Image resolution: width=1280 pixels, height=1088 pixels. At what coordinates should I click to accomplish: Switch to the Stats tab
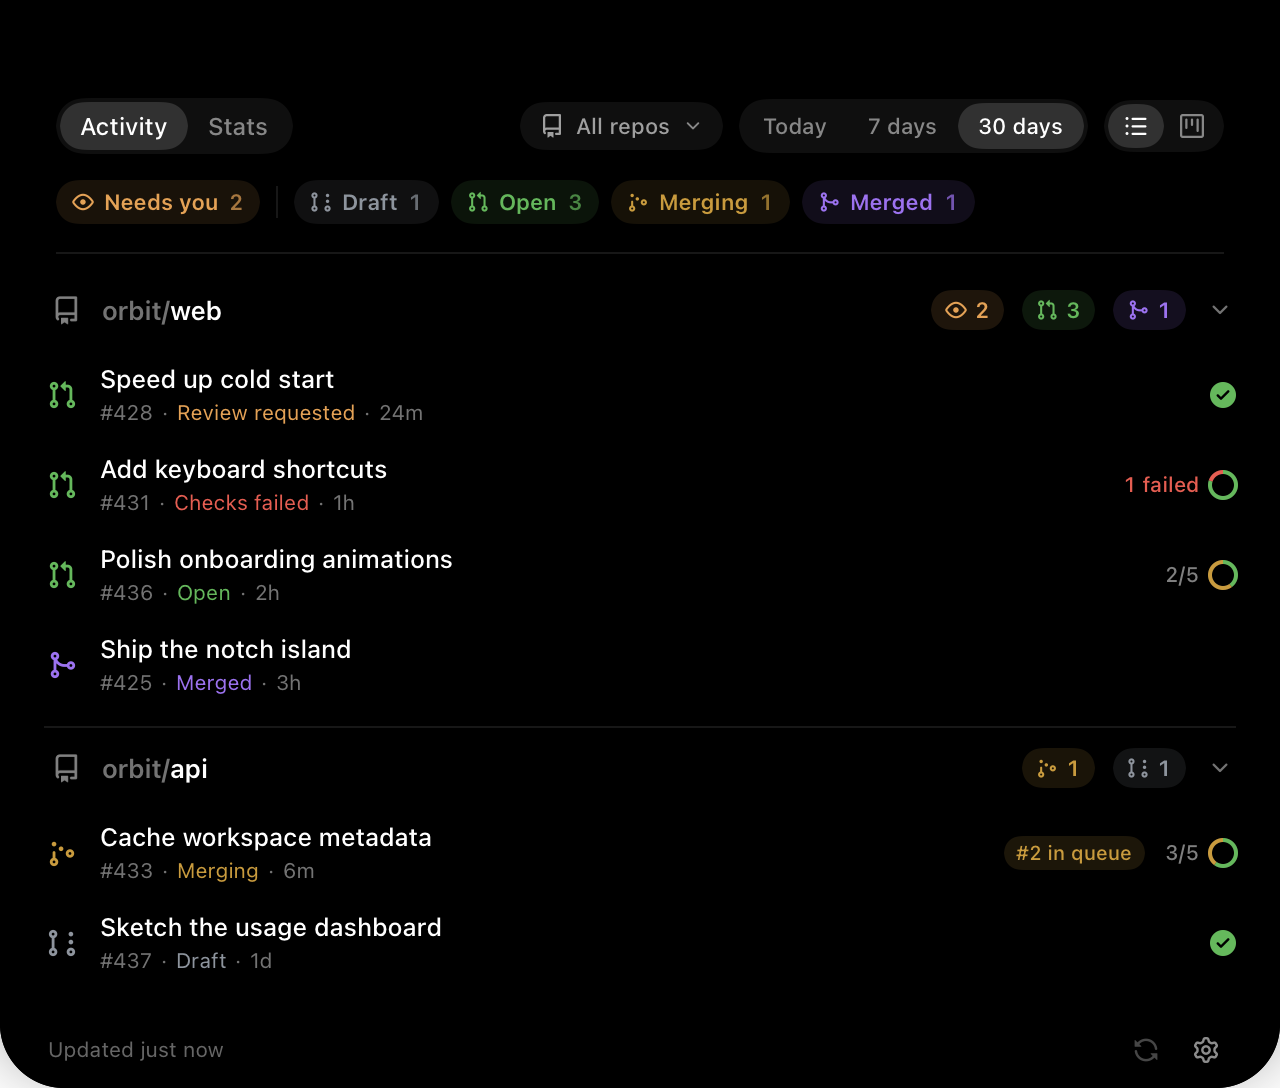[238, 126]
